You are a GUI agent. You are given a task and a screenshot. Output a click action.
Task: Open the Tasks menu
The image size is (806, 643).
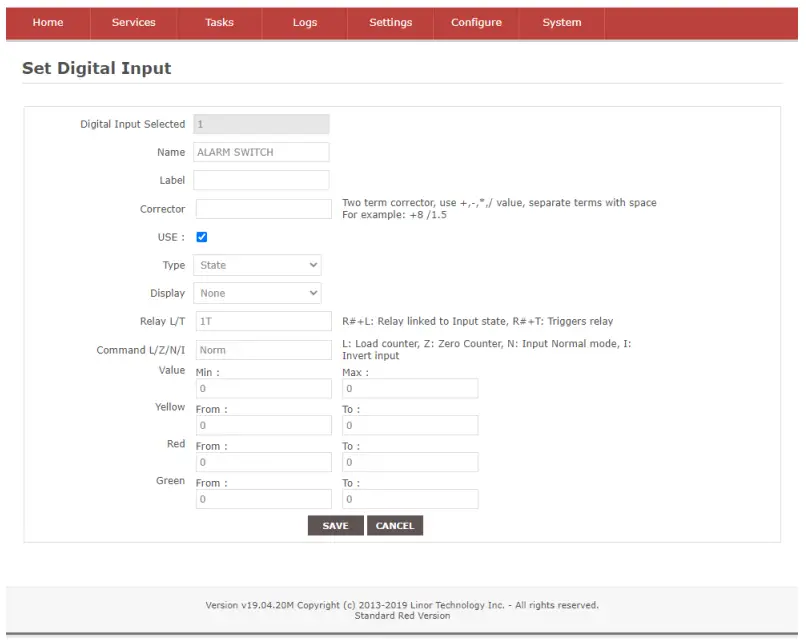(x=219, y=23)
